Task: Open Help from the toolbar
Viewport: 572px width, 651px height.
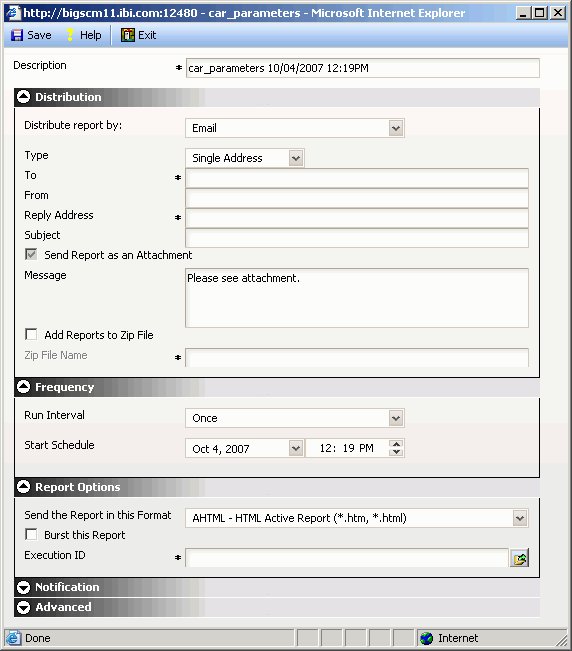Action: (x=83, y=35)
